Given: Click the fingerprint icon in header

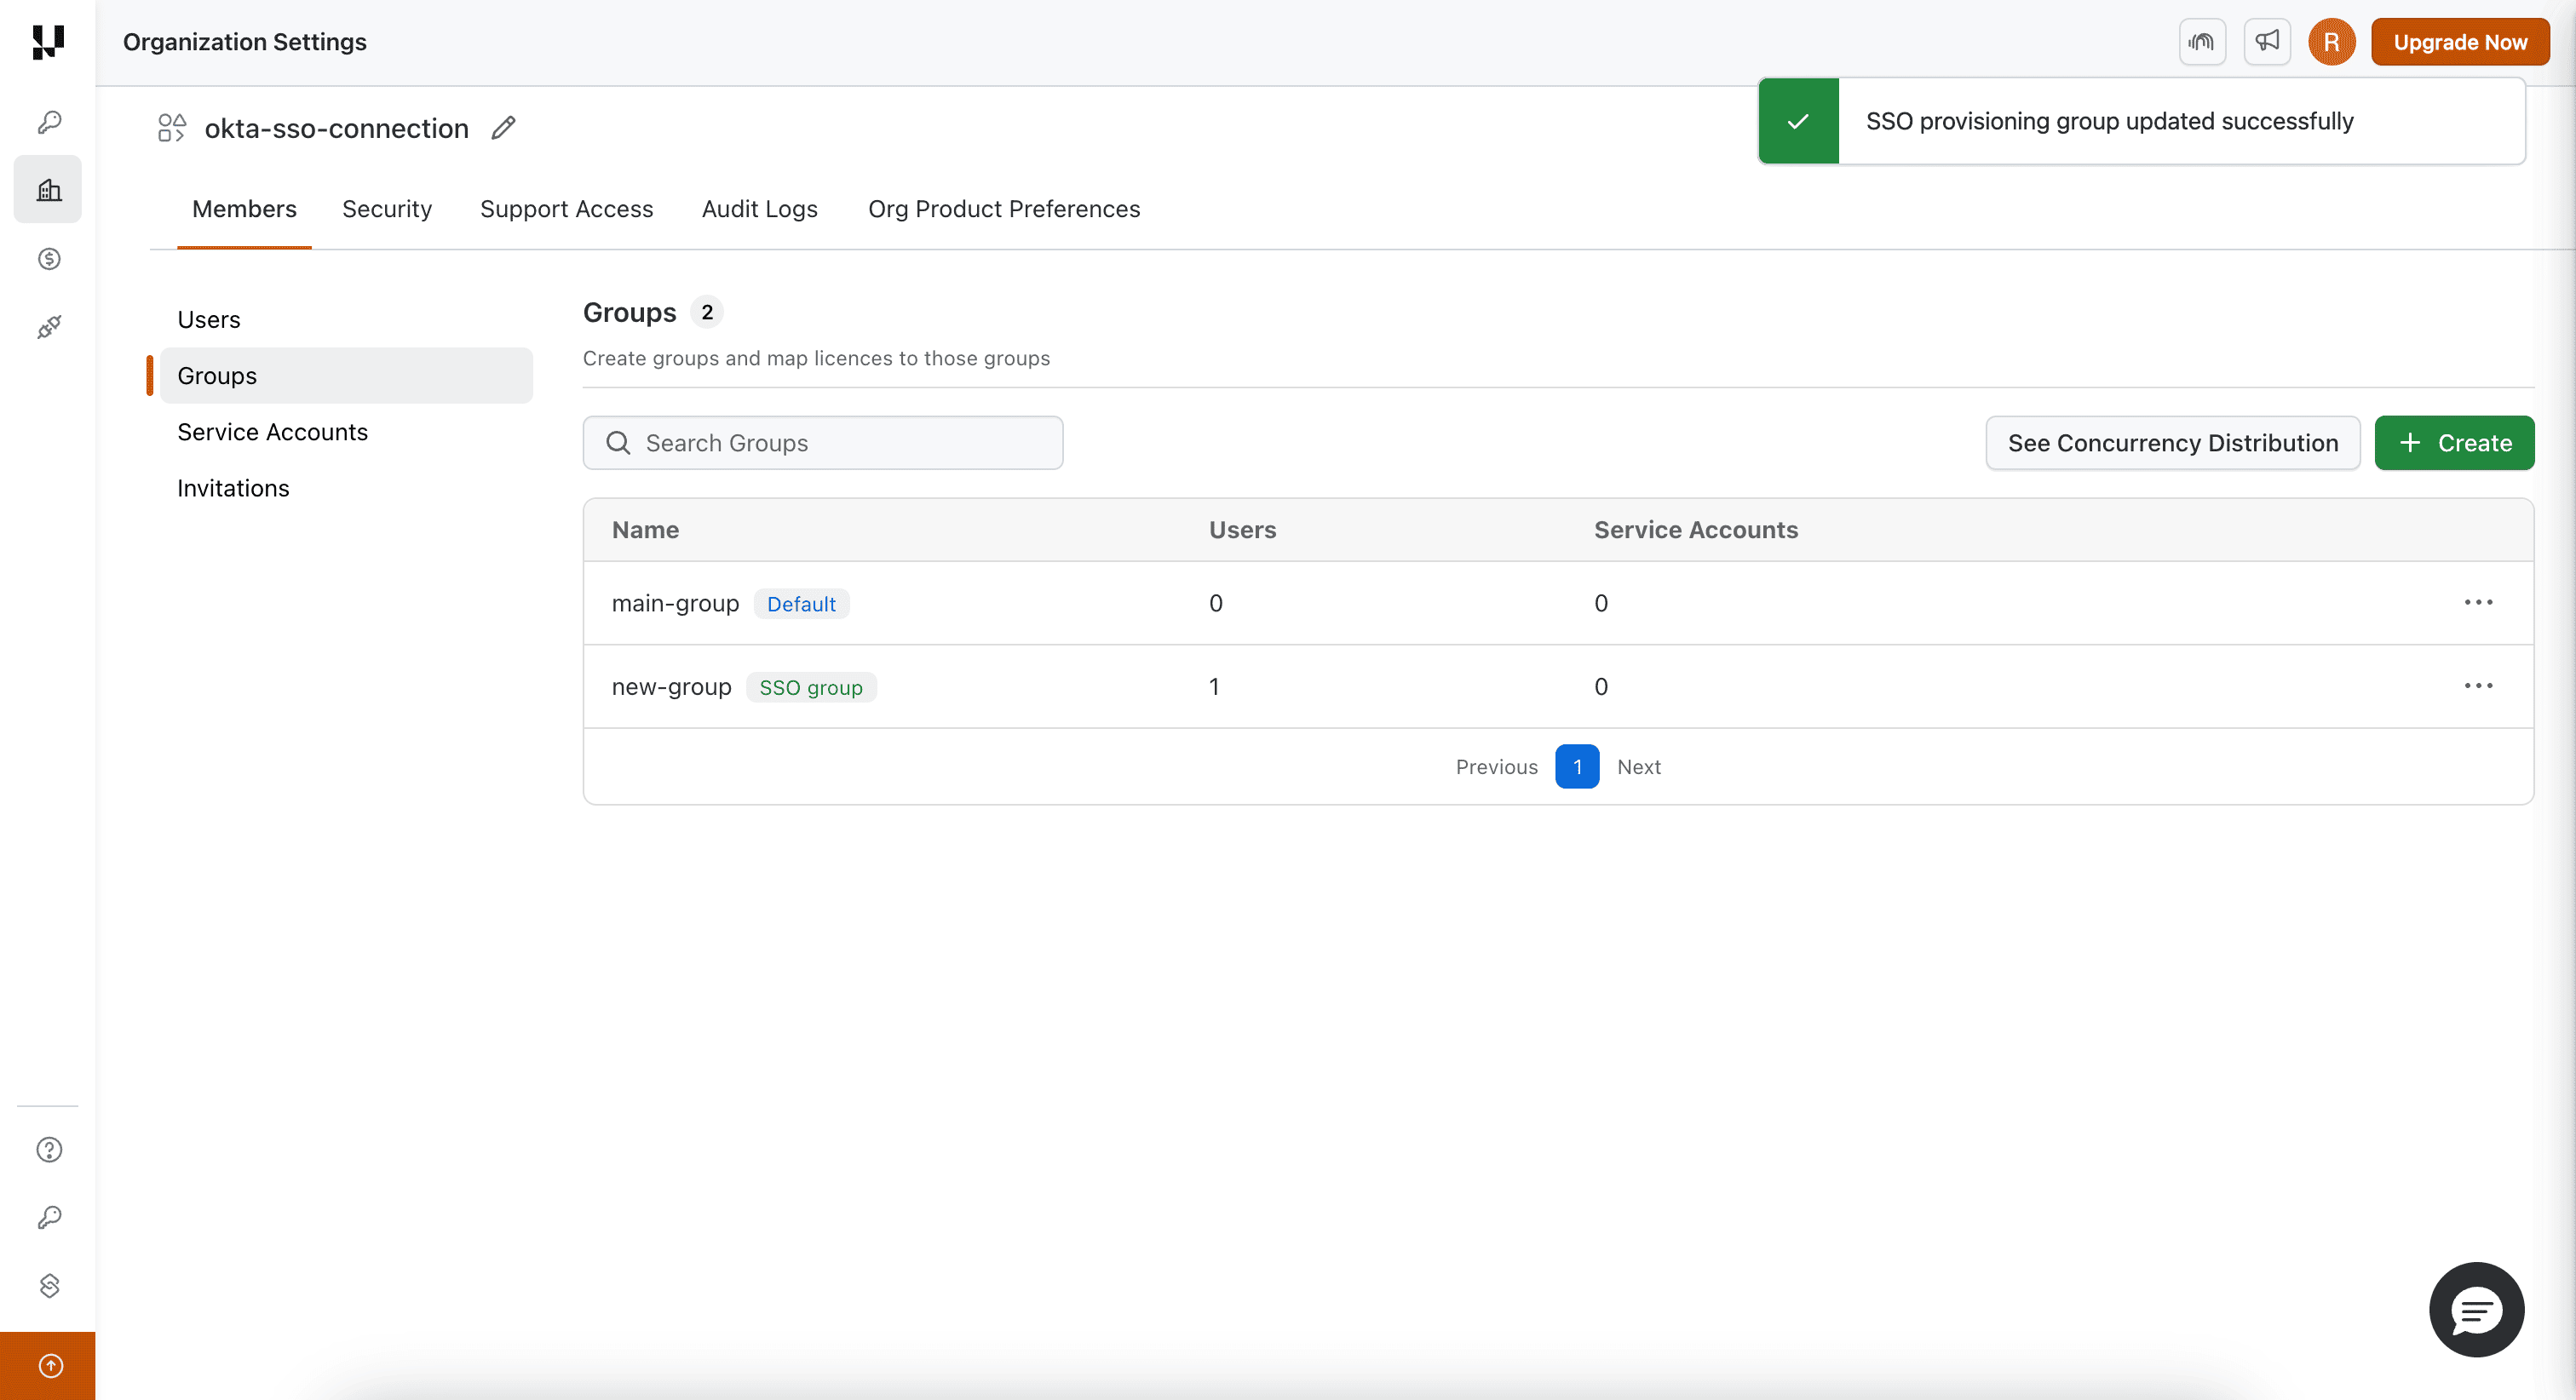Looking at the screenshot, I should coord(2202,42).
